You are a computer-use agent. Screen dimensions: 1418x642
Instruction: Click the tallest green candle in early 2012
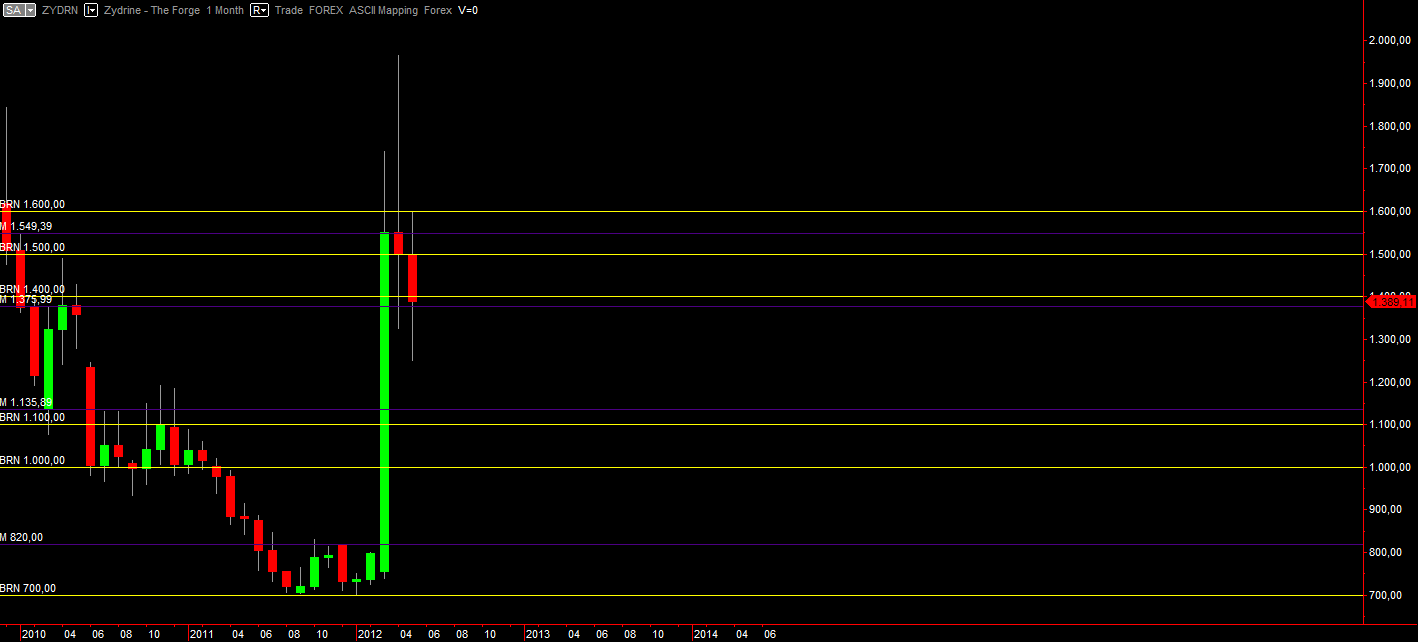384,402
